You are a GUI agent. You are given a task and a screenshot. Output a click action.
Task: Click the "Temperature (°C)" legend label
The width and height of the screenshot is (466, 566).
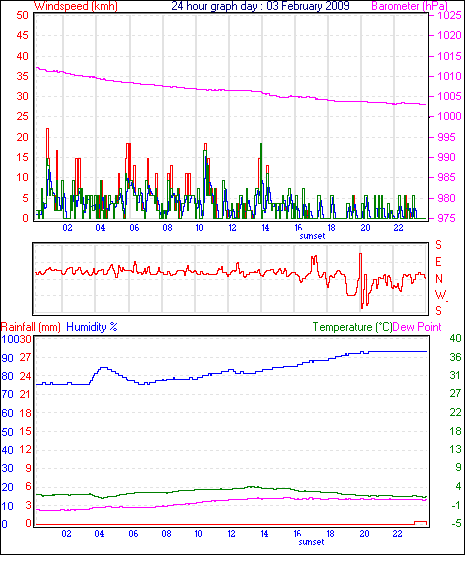coord(352,327)
